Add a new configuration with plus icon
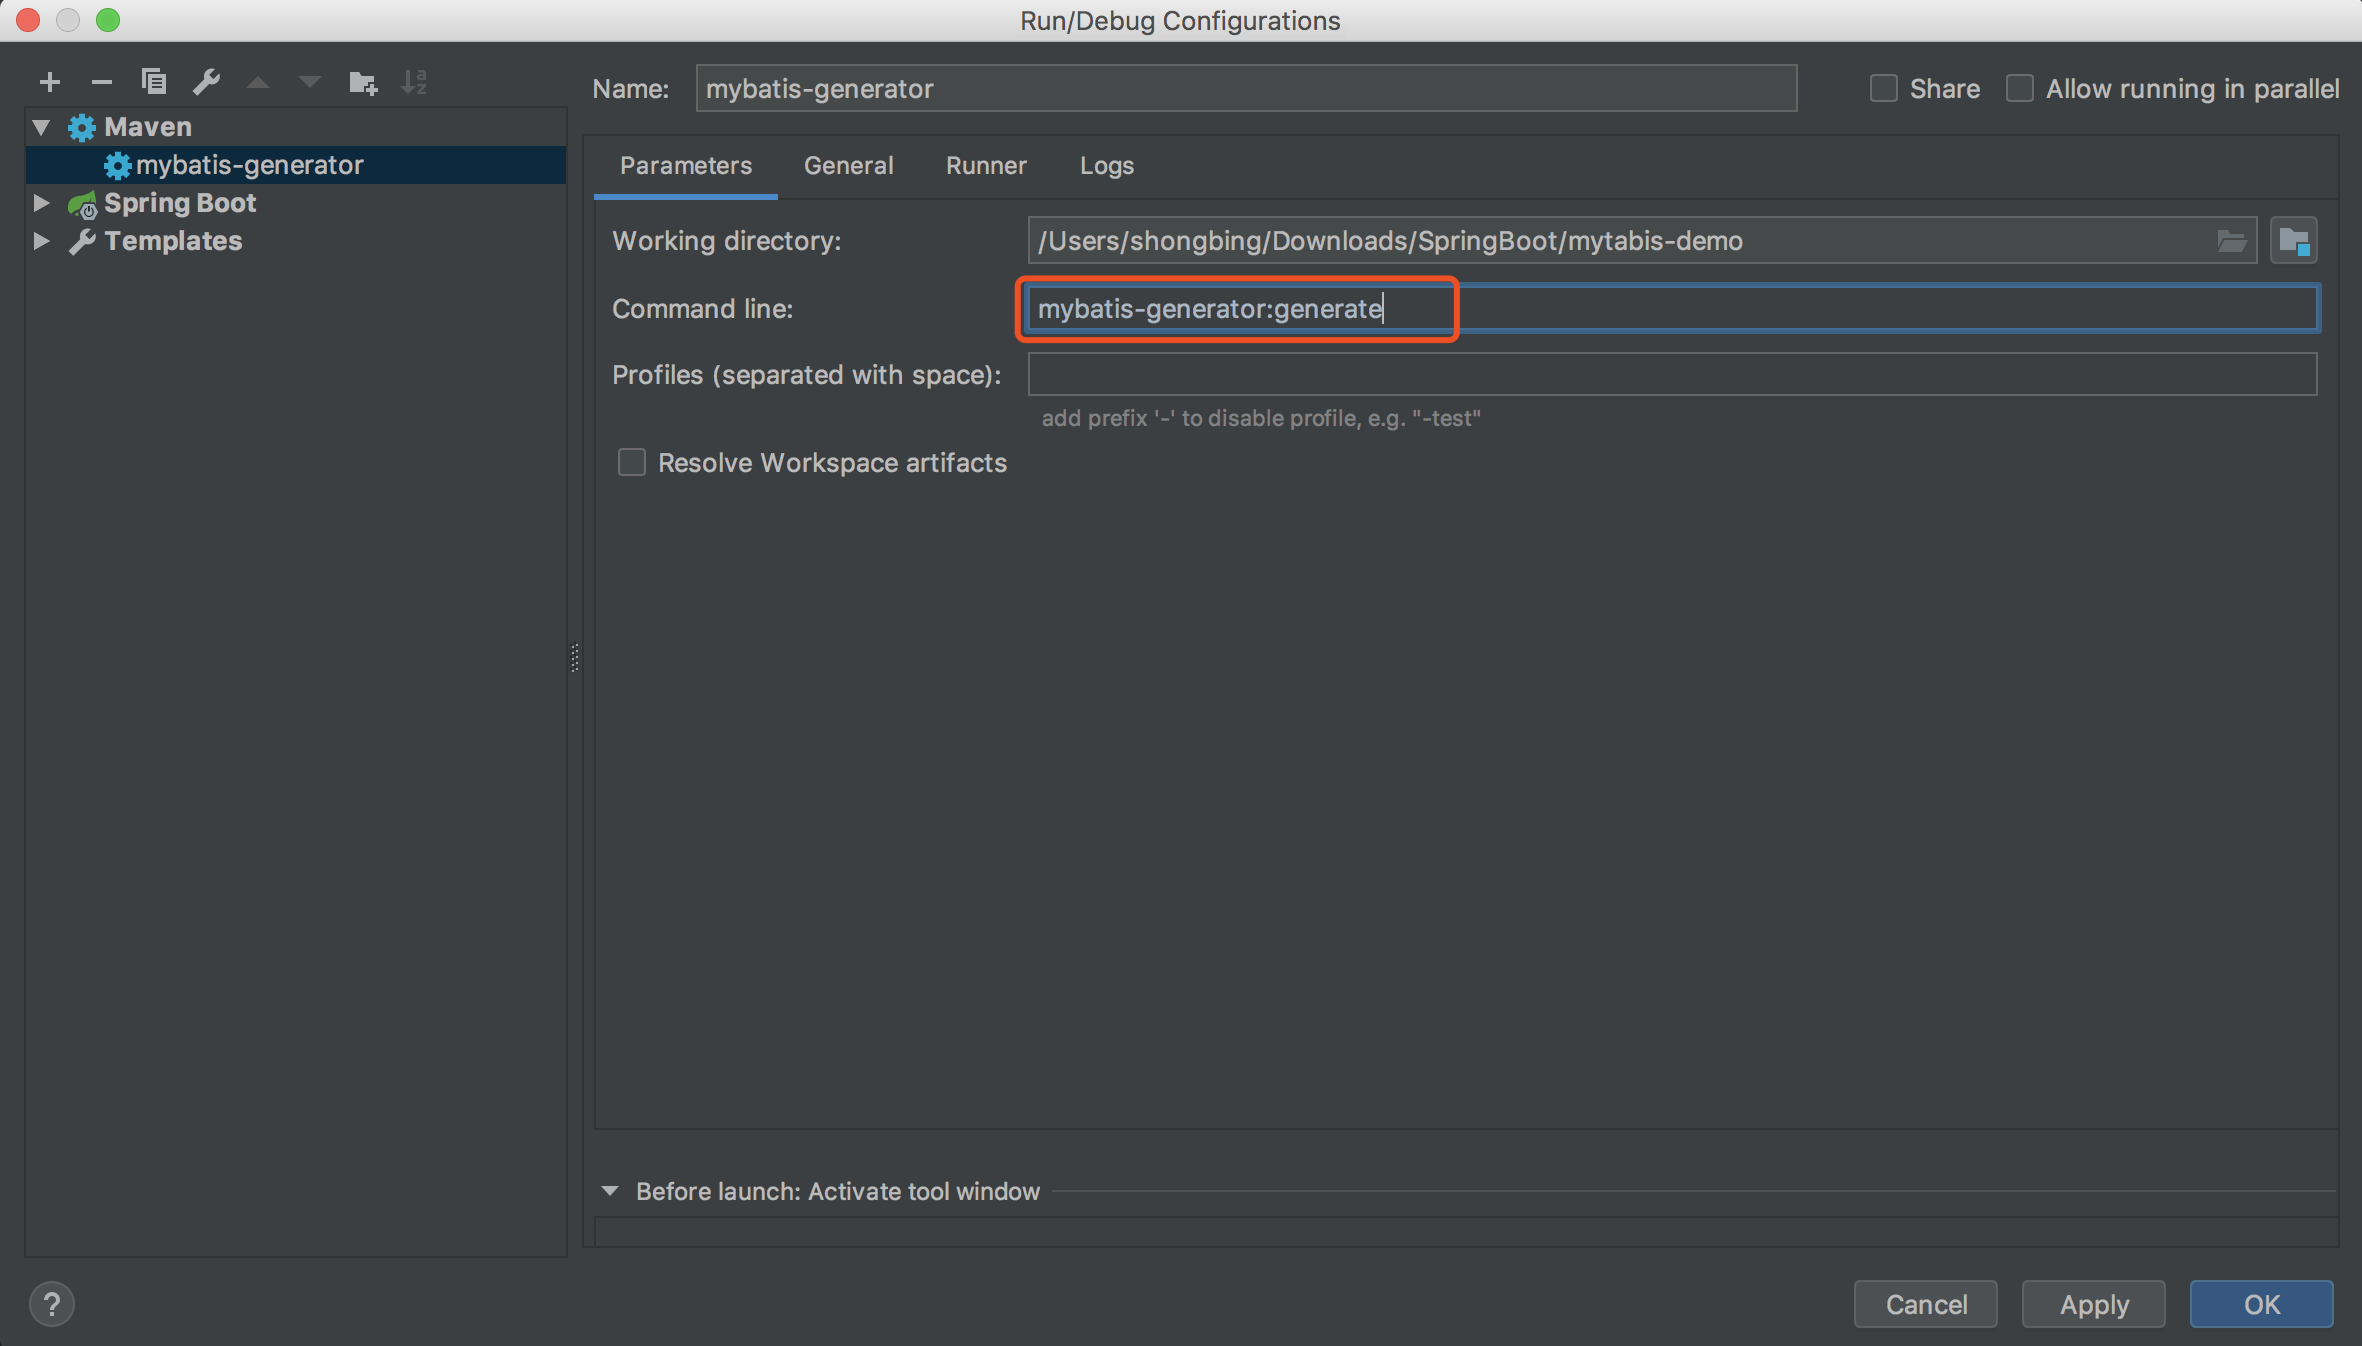This screenshot has height=1346, width=2362. point(50,82)
